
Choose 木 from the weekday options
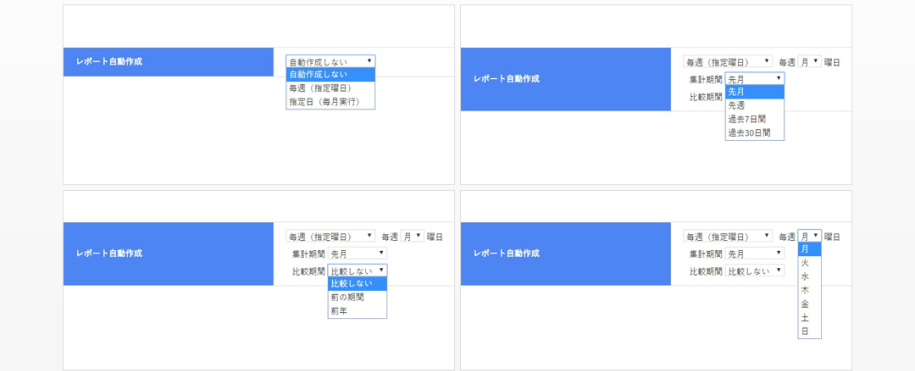coord(809,290)
